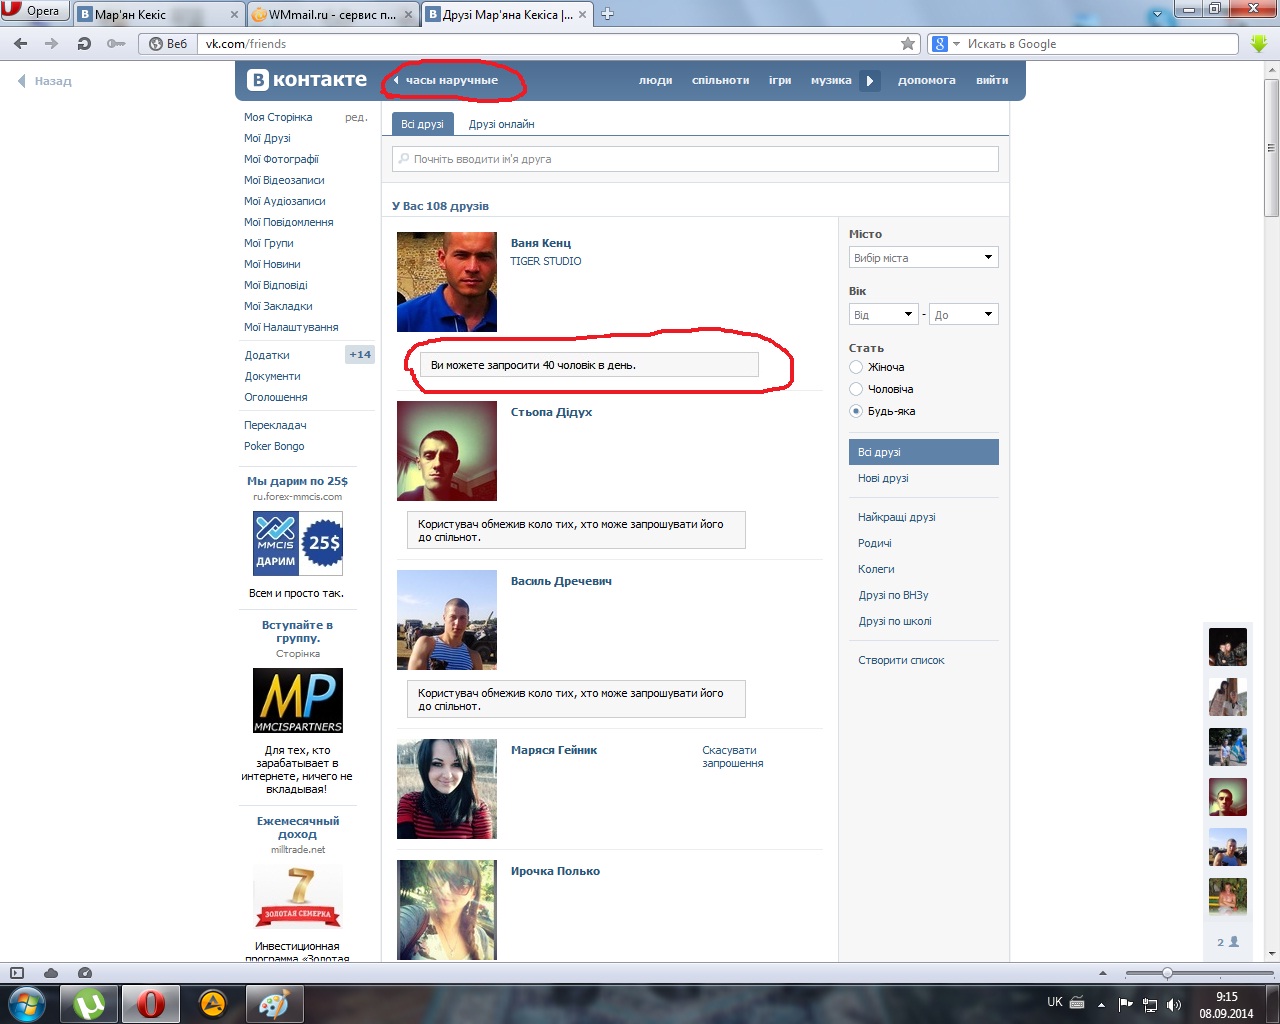Open Мої Налаштування in sidebar
The image size is (1280, 1024).
coord(291,327)
